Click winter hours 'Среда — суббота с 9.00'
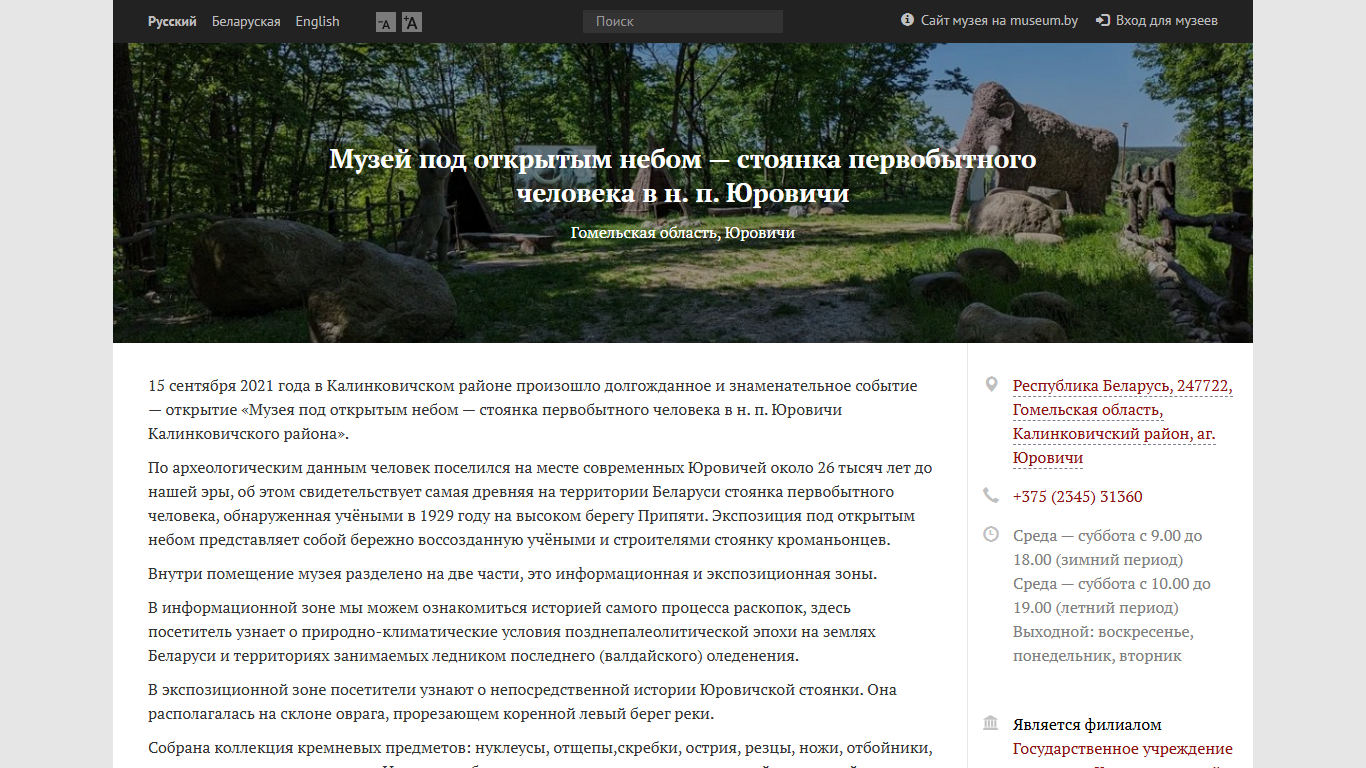Image resolution: width=1366 pixels, height=768 pixels. [1108, 548]
